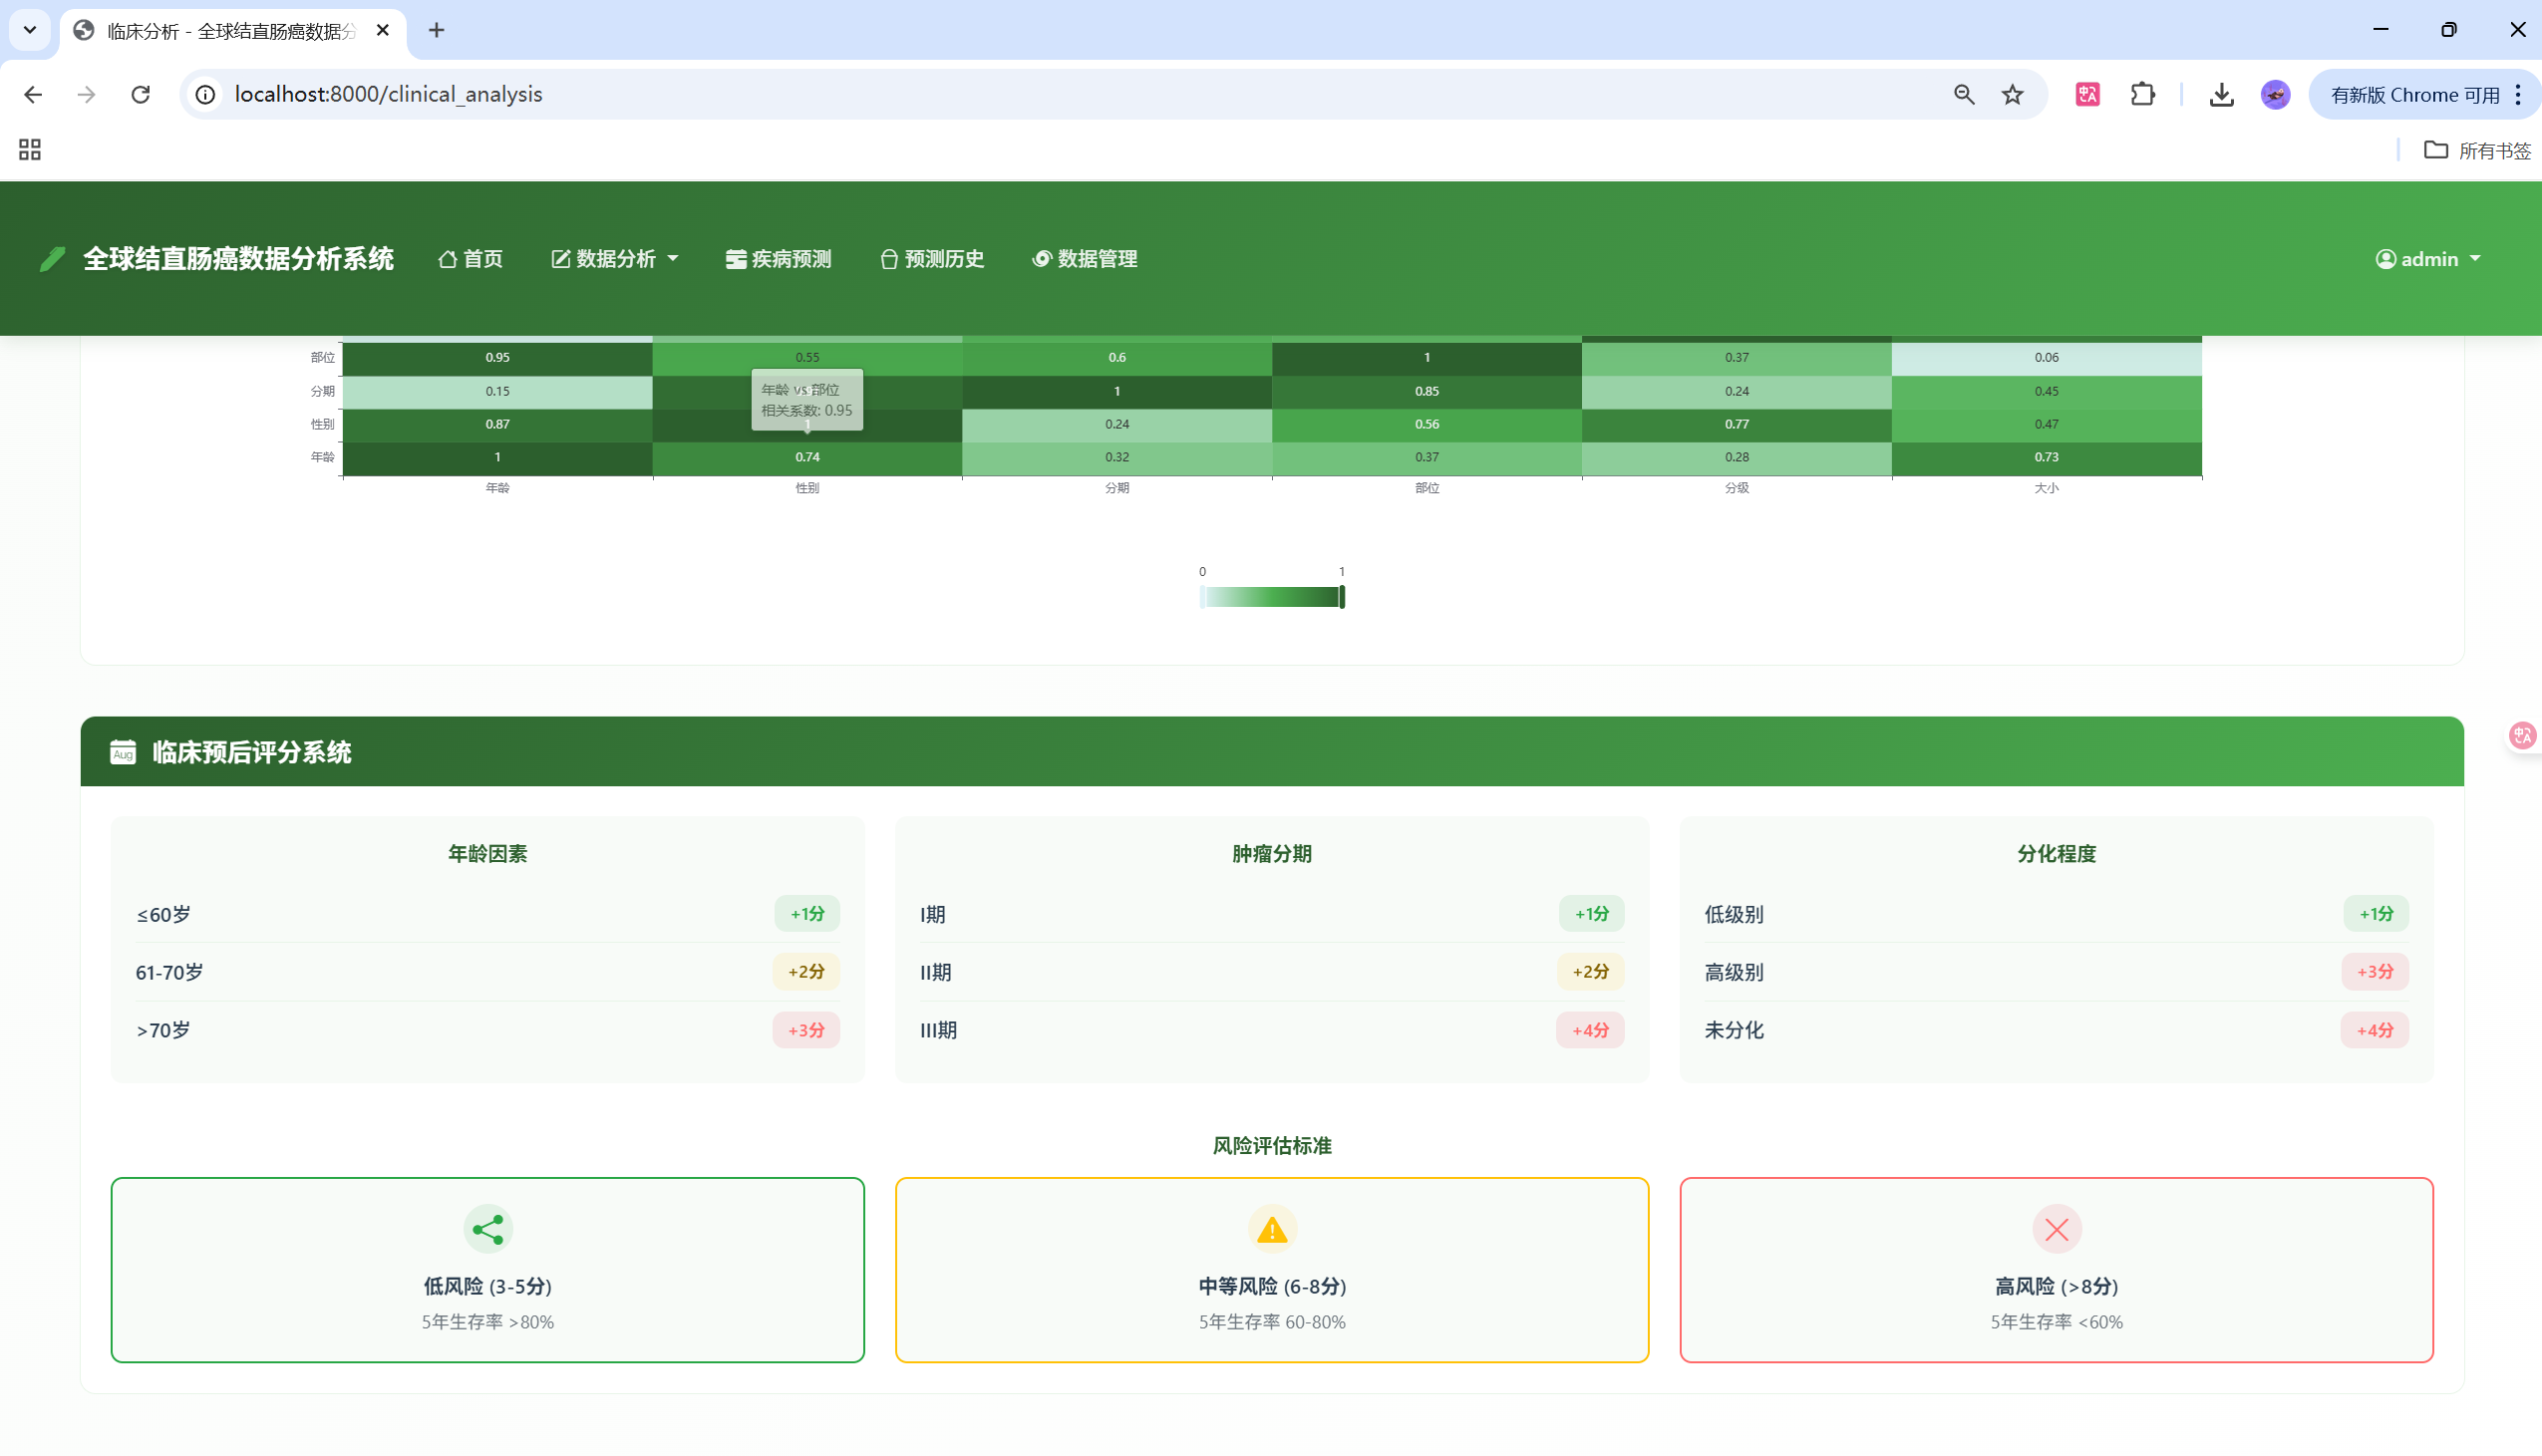Image resolution: width=2542 pixels, height=1456 pixels.
Task: Click the red X icon in 高风险 card
Action: (2056, 1228)
